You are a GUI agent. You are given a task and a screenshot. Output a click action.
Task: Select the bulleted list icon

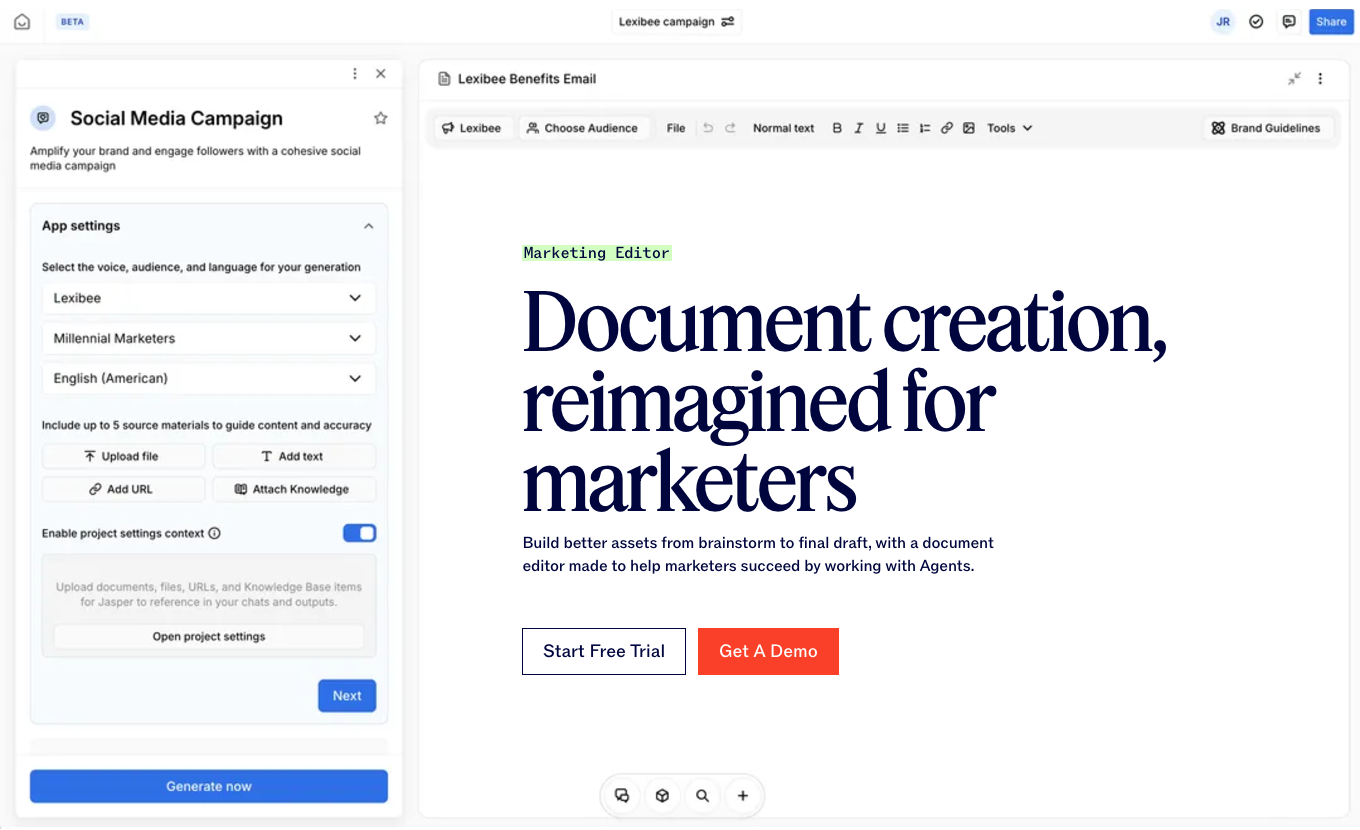(x=902, y=128)
